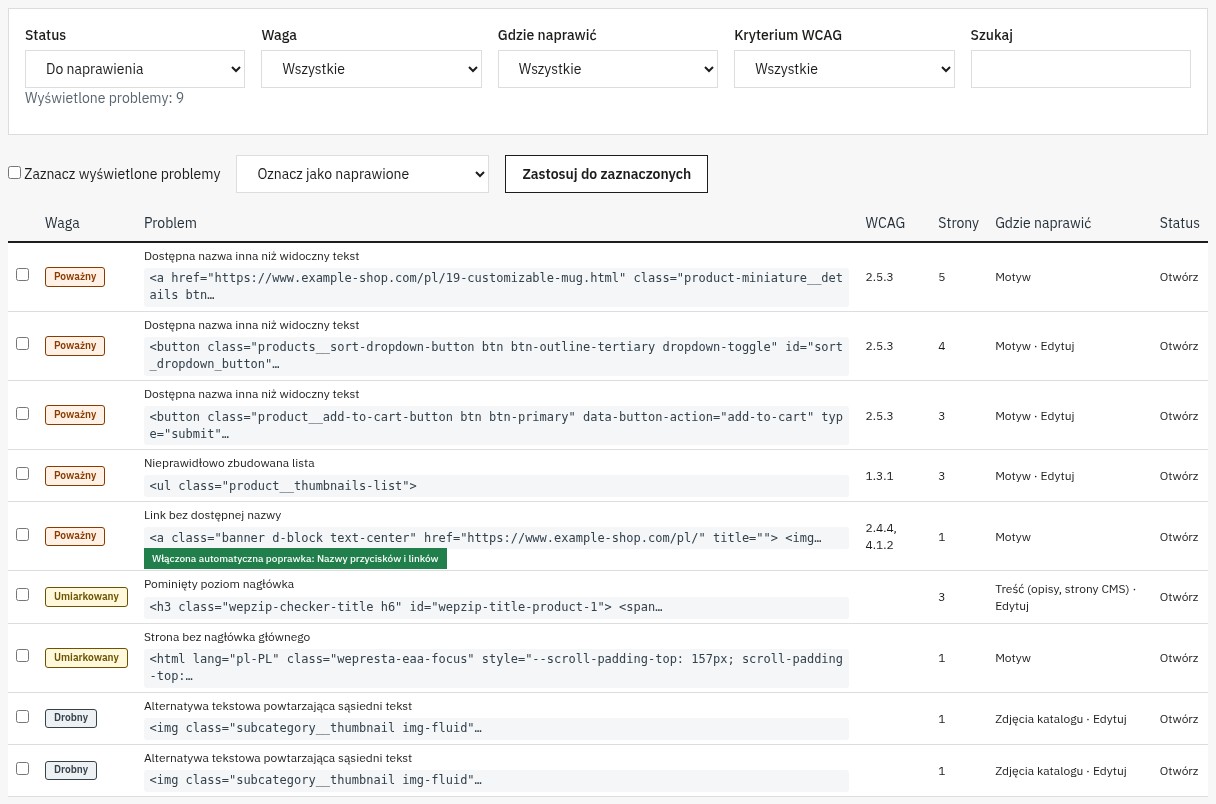Screen dimensions: 1216x804
Task: Open the Kryterium WCAG filter dropdown
Action: 844,69
